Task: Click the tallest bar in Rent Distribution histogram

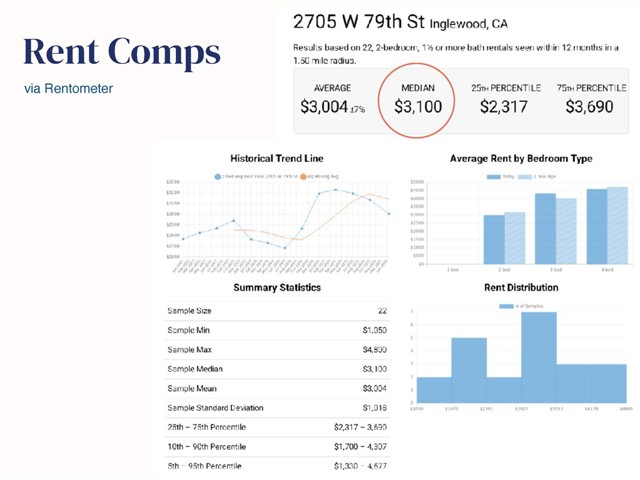Action: click(x=537, y=359)
